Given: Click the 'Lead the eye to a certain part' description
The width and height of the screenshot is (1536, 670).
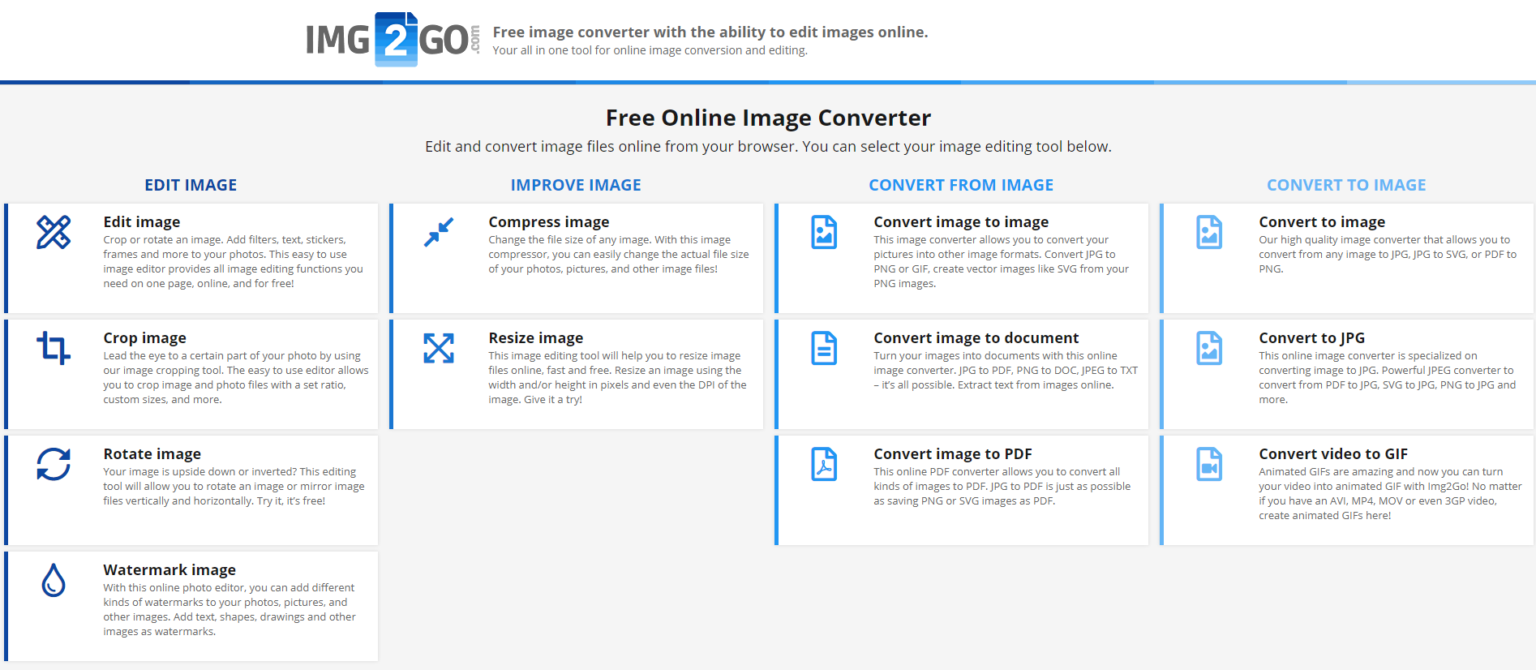Looking at the screenshot, I should tap(236, 378).
